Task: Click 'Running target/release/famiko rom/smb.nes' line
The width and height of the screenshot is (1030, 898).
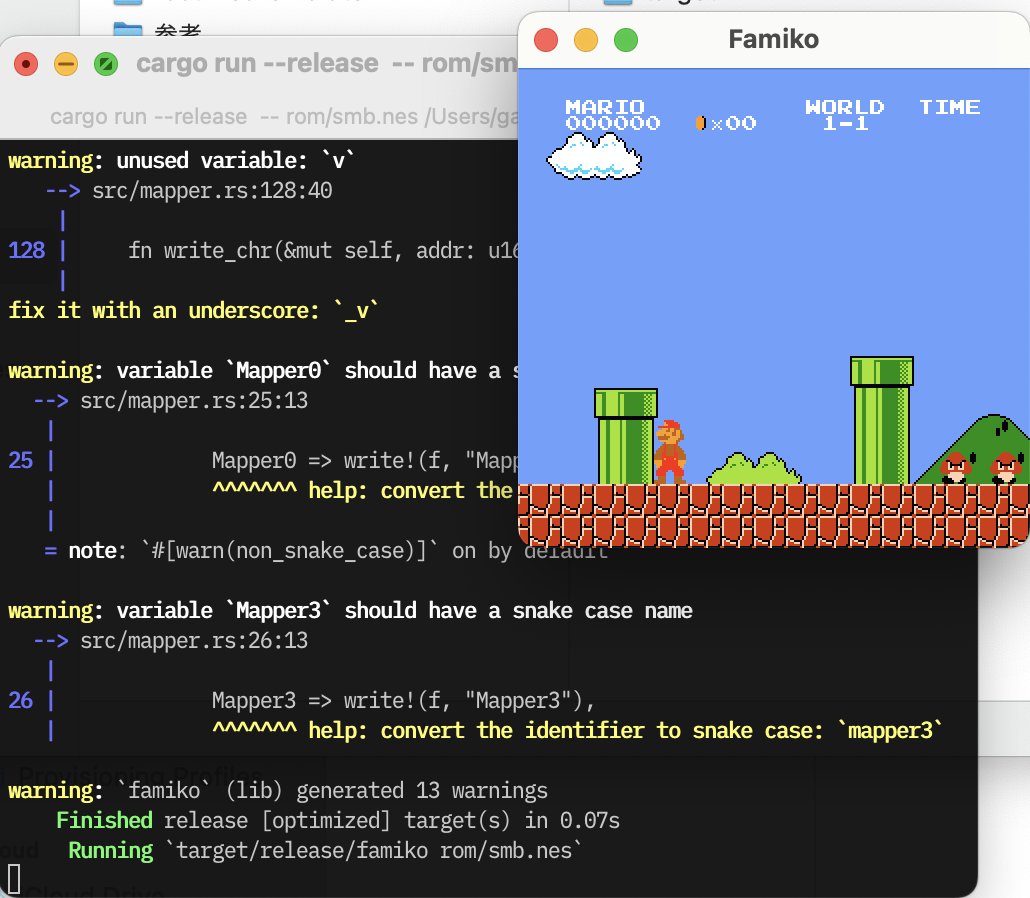Action: [x=325, y=851]
